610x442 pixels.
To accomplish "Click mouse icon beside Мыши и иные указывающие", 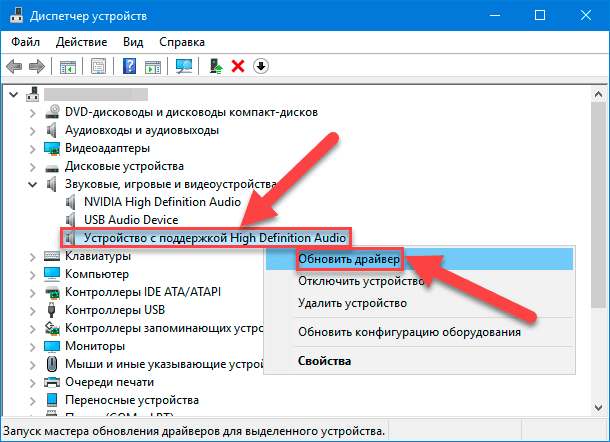I will [52, 364].
